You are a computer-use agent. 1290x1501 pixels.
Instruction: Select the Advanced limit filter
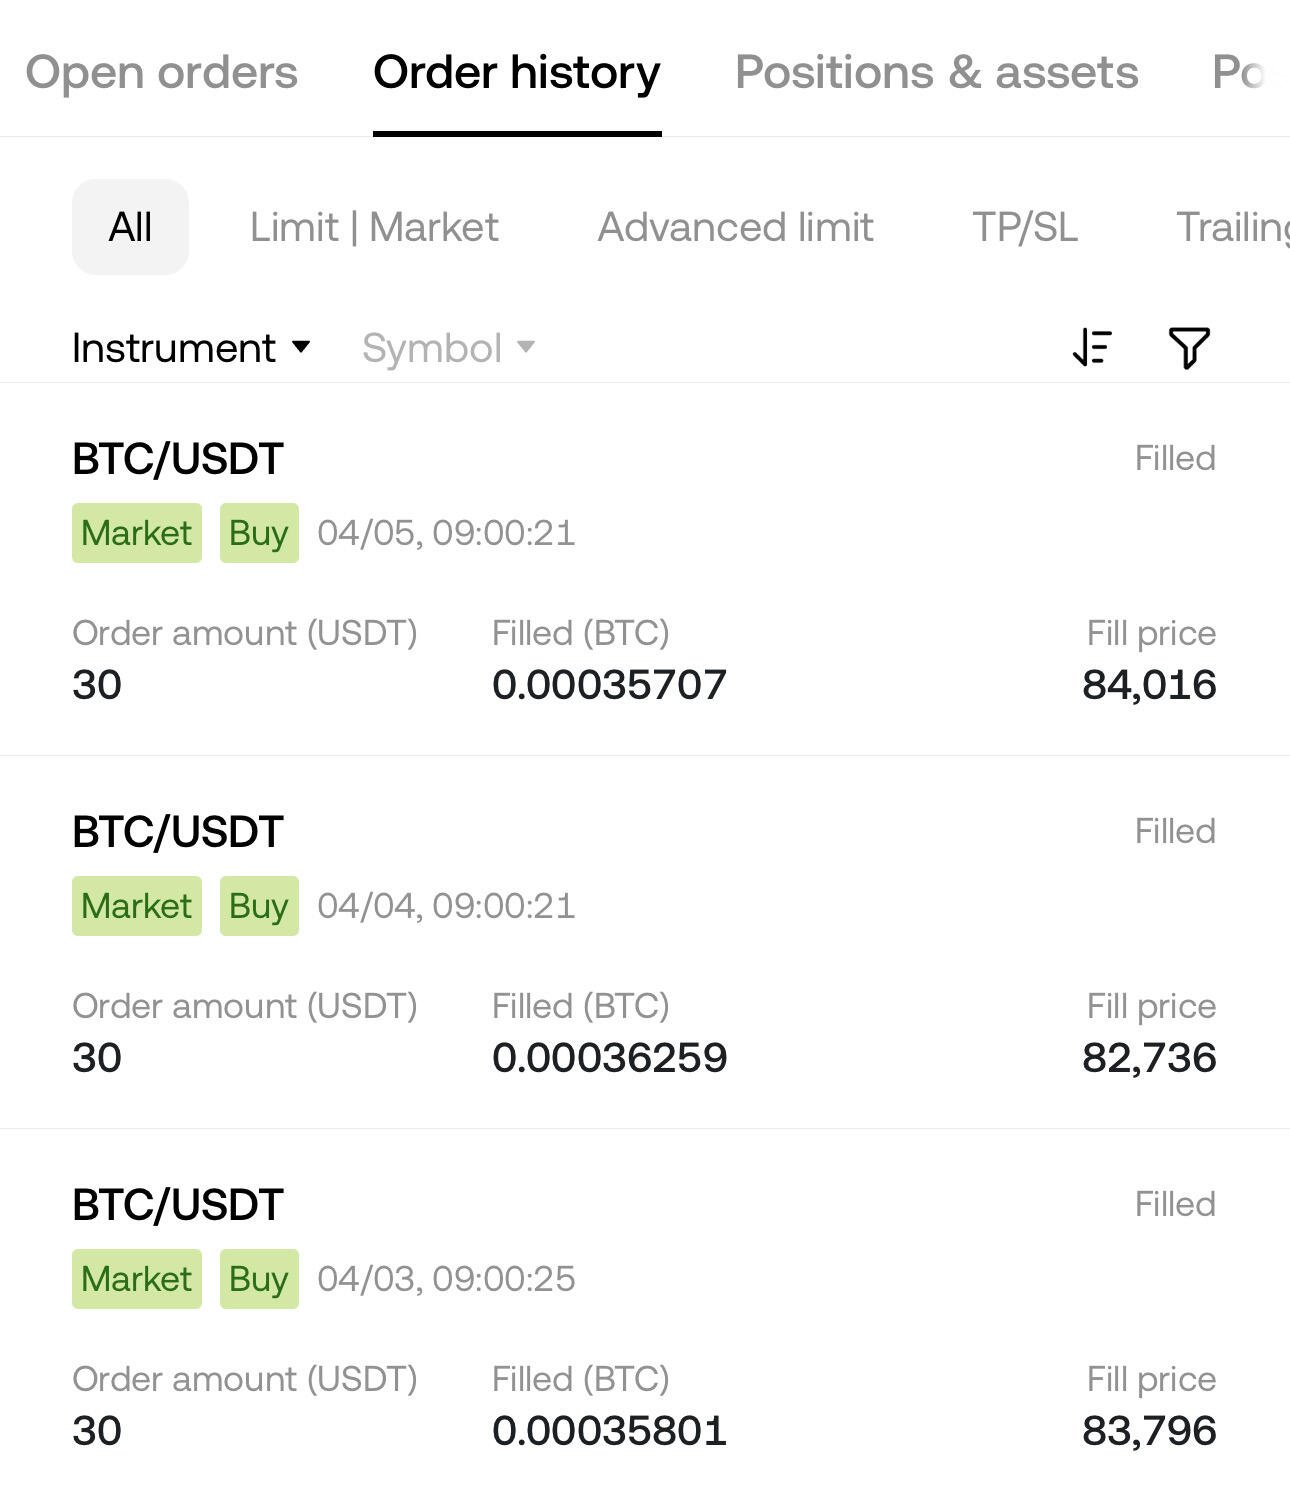(735, 227)
